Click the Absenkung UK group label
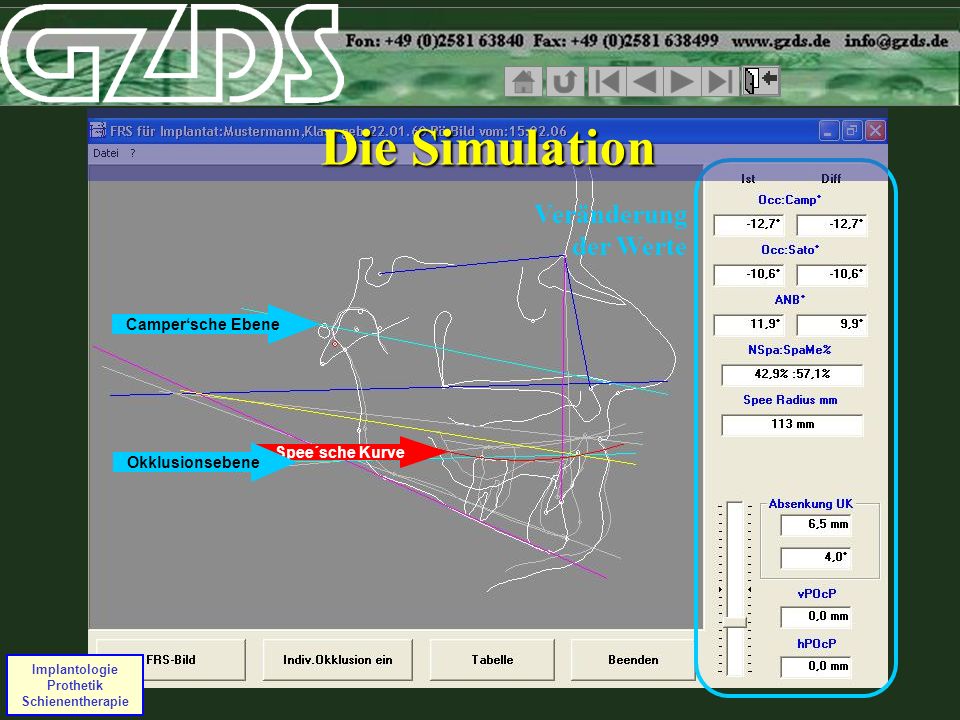 [811, 503]
